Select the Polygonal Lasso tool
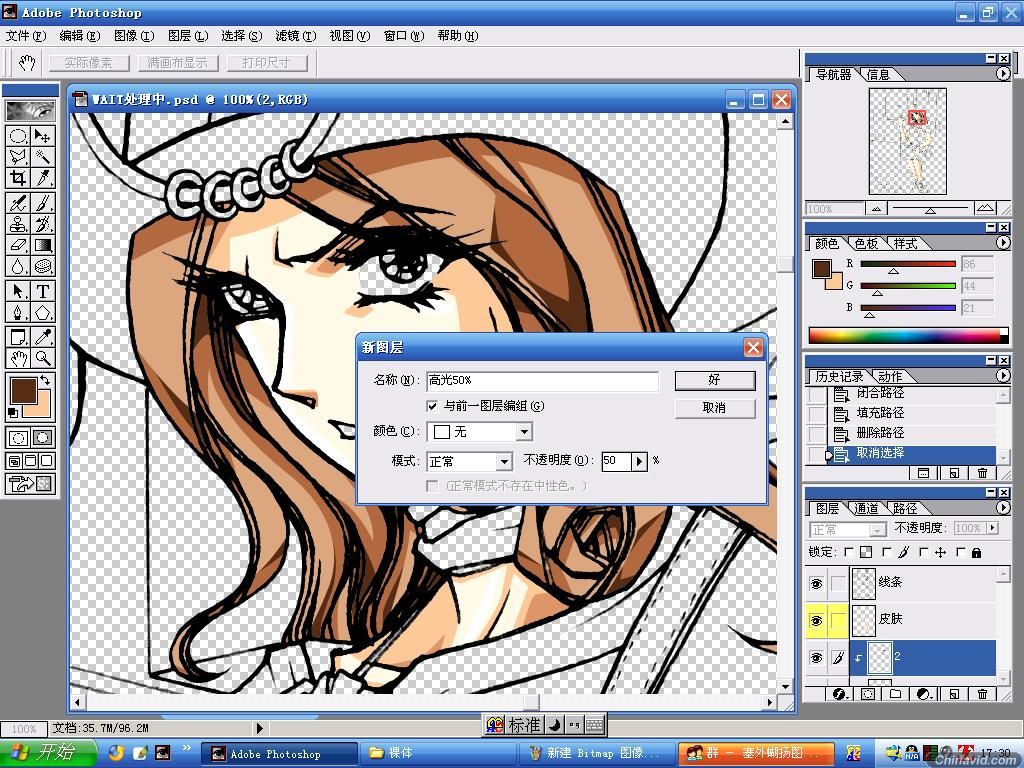Screen dimensions: 1024x768 point(18,157)
